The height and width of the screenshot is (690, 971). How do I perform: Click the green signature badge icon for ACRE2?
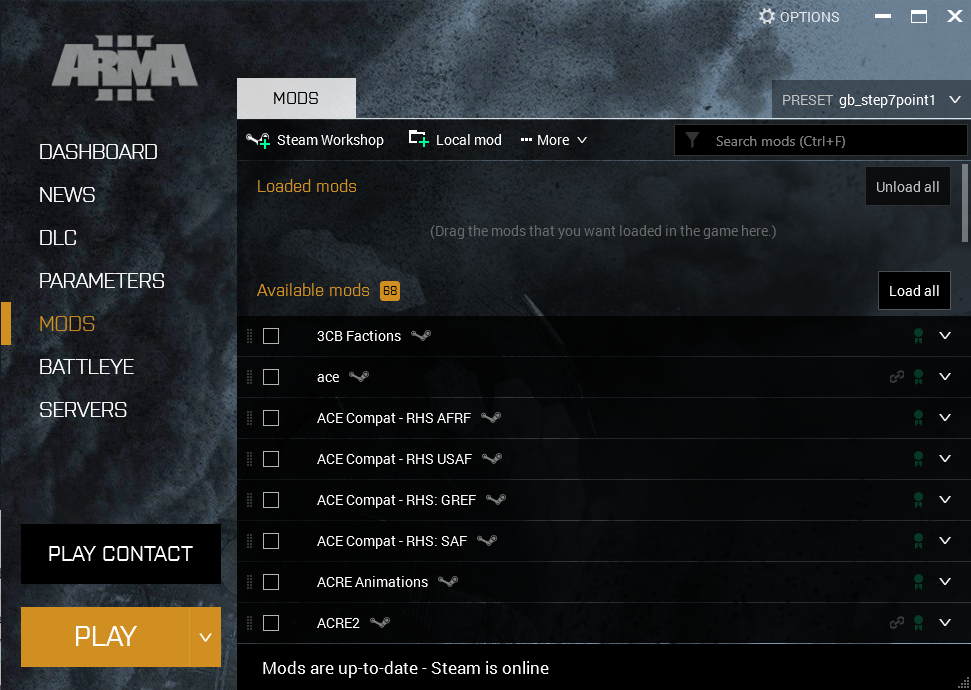tap(918, 622)
